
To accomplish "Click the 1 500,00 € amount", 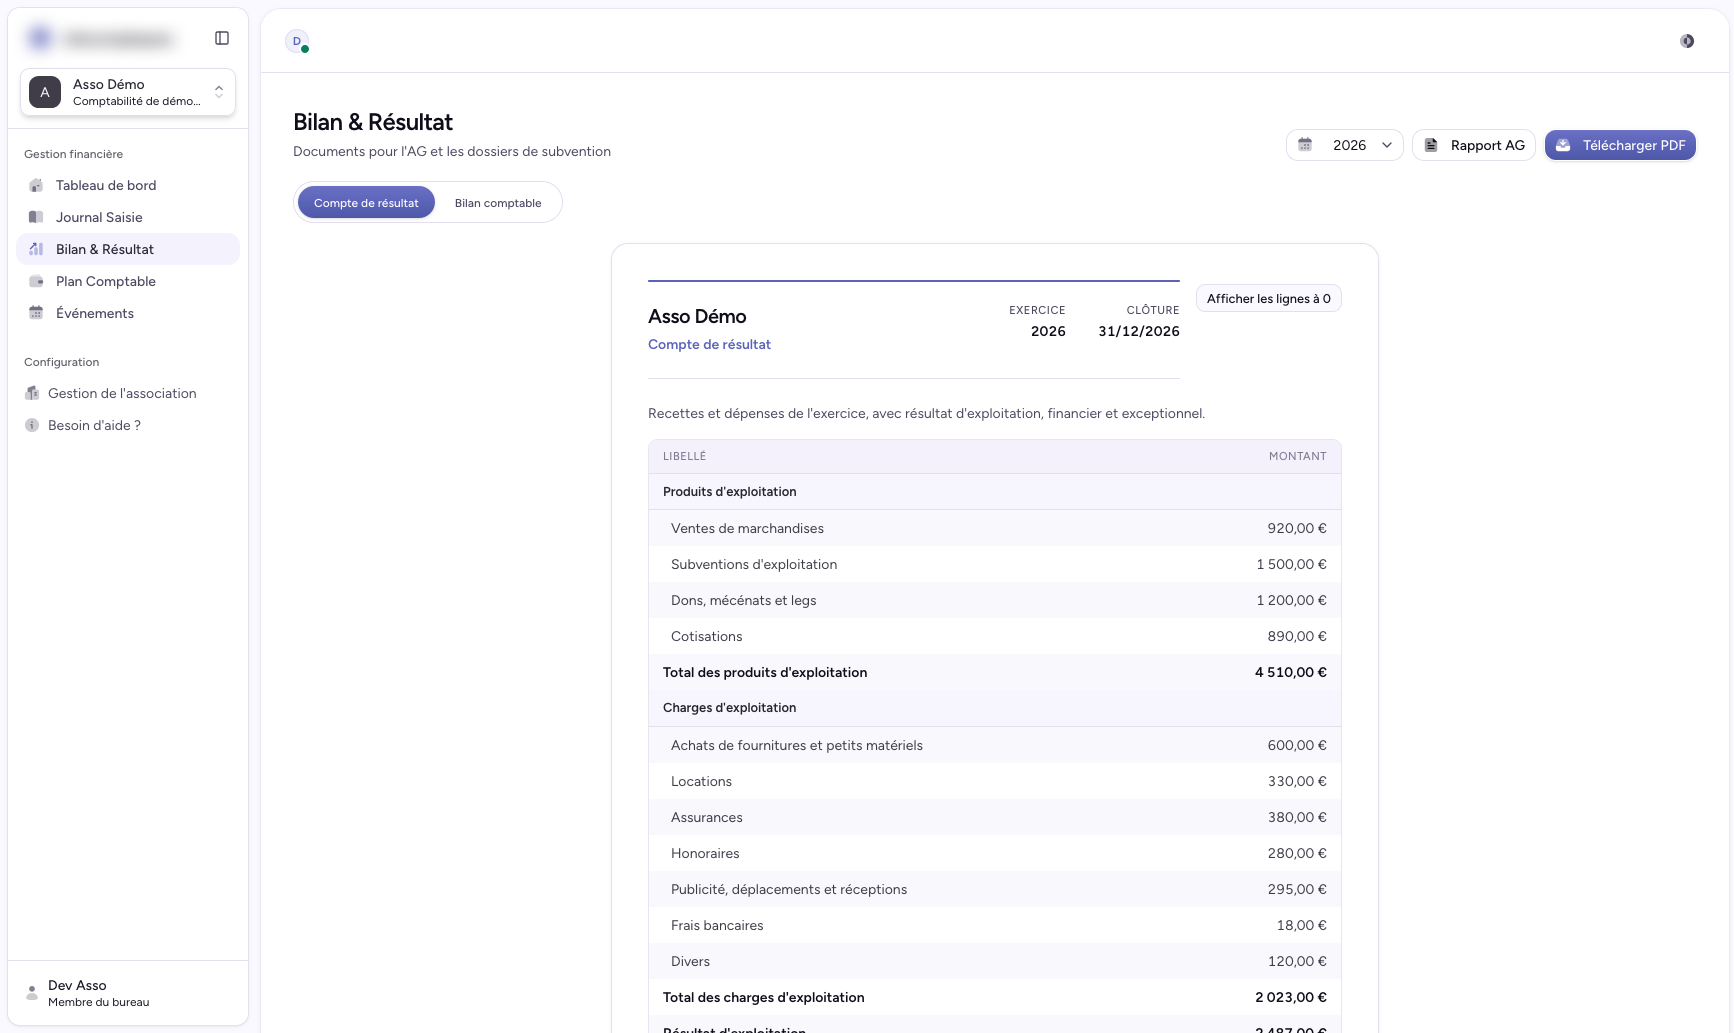I will coord(1291,564).
